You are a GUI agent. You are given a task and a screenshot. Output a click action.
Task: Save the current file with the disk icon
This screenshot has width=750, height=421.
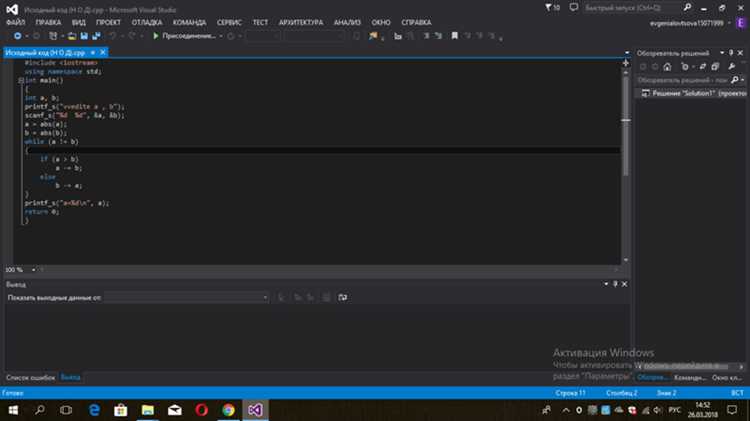[84, 36]
